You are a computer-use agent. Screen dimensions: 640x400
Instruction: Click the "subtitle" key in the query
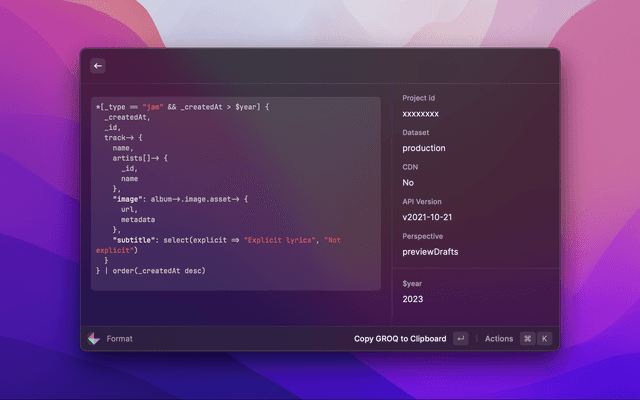132,240
